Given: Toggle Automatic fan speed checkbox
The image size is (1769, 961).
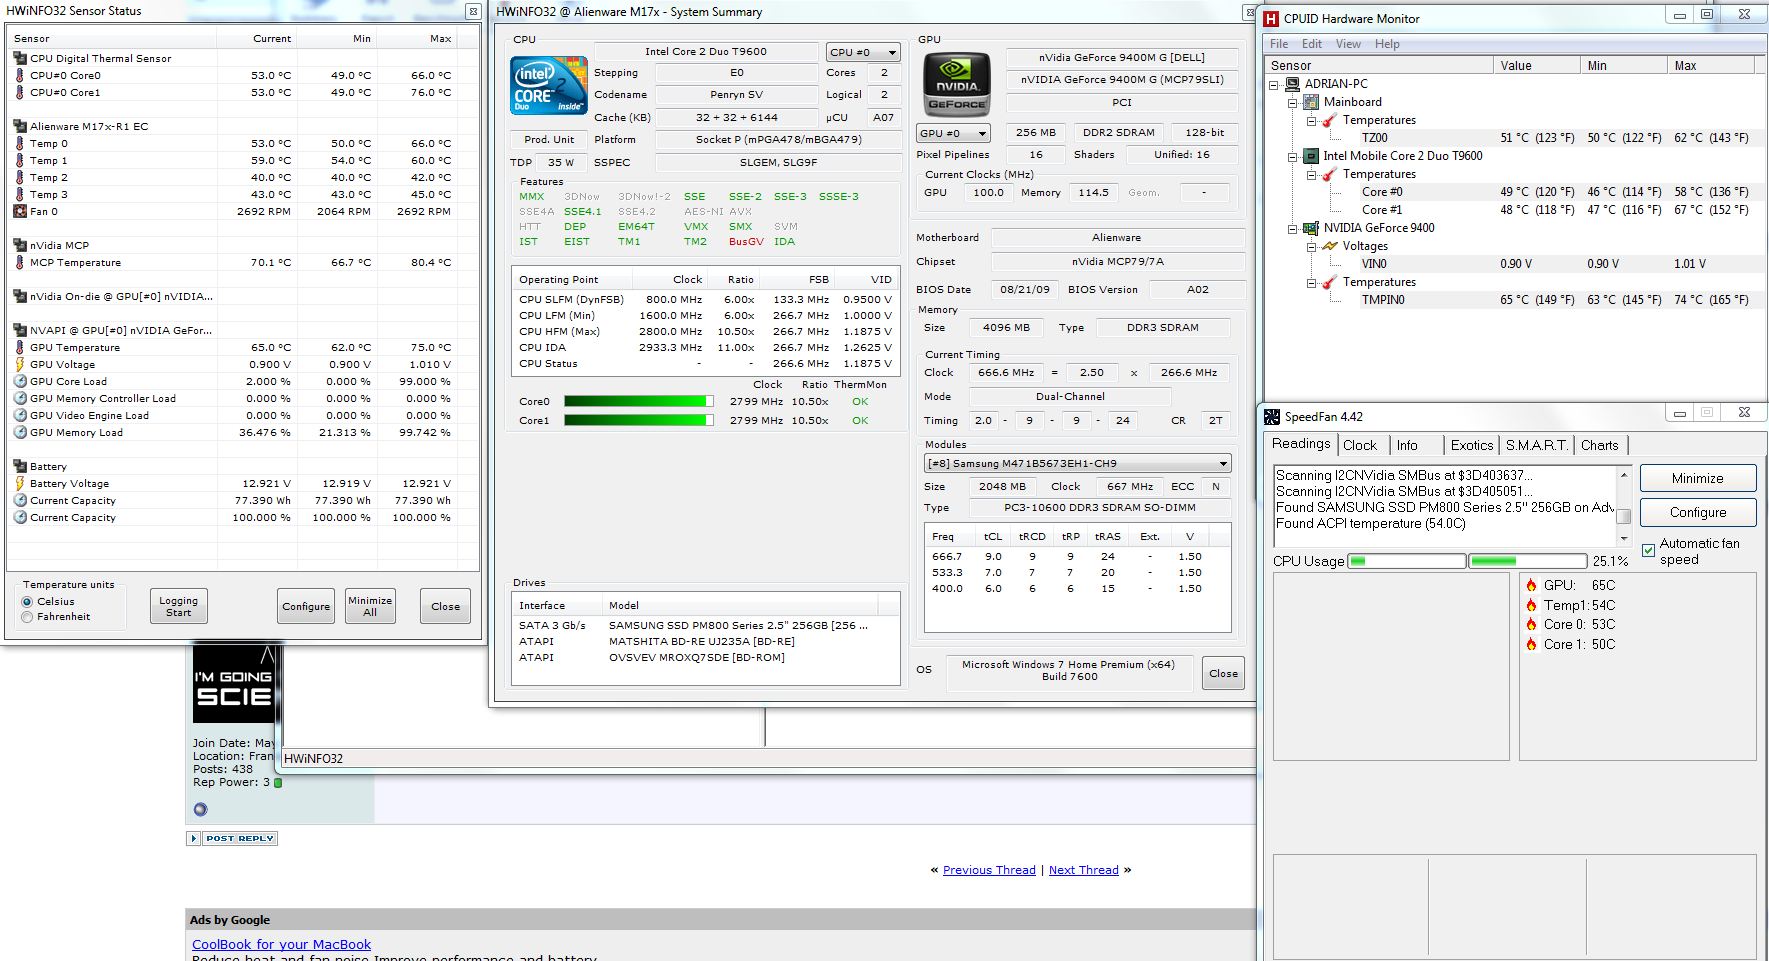Looking at the screenshot, I should pyautogui.click(x=1649, y=551).
